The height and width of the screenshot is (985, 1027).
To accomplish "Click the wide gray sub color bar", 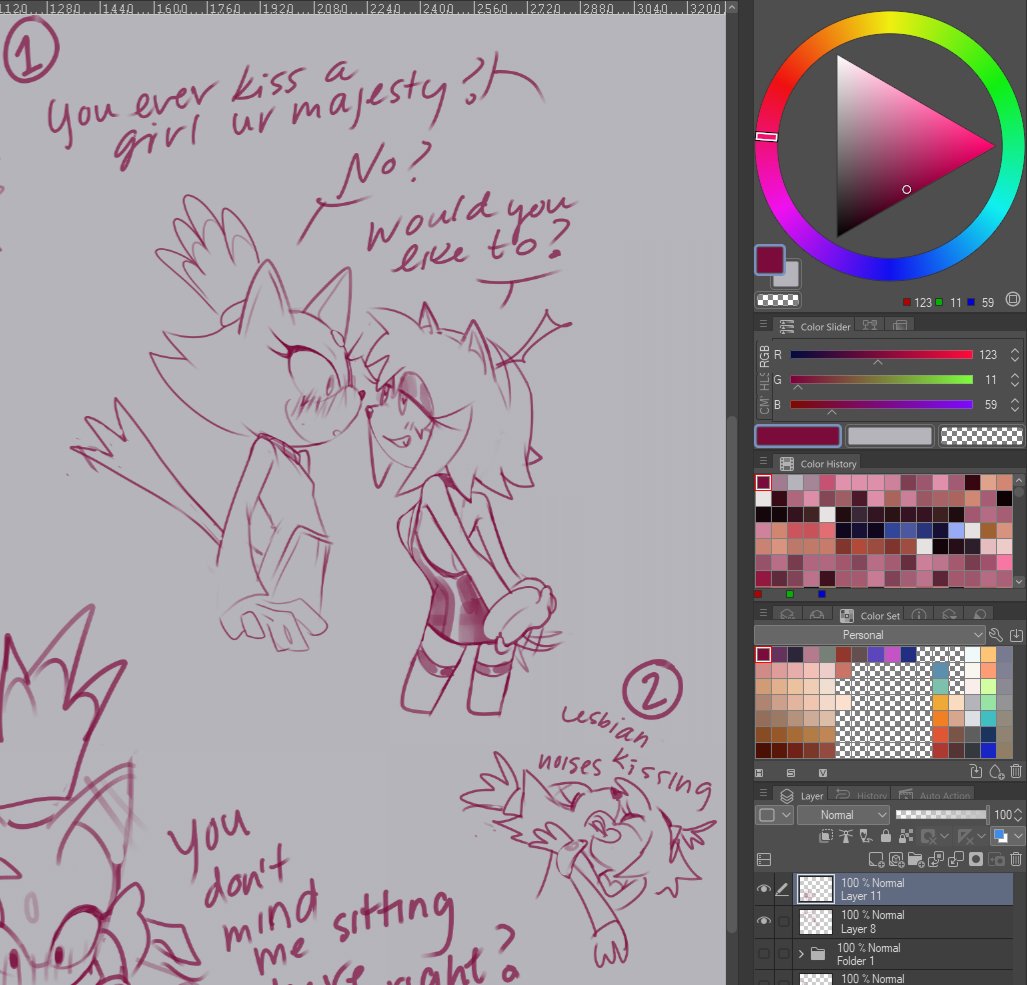I will (x=889, y=436).
